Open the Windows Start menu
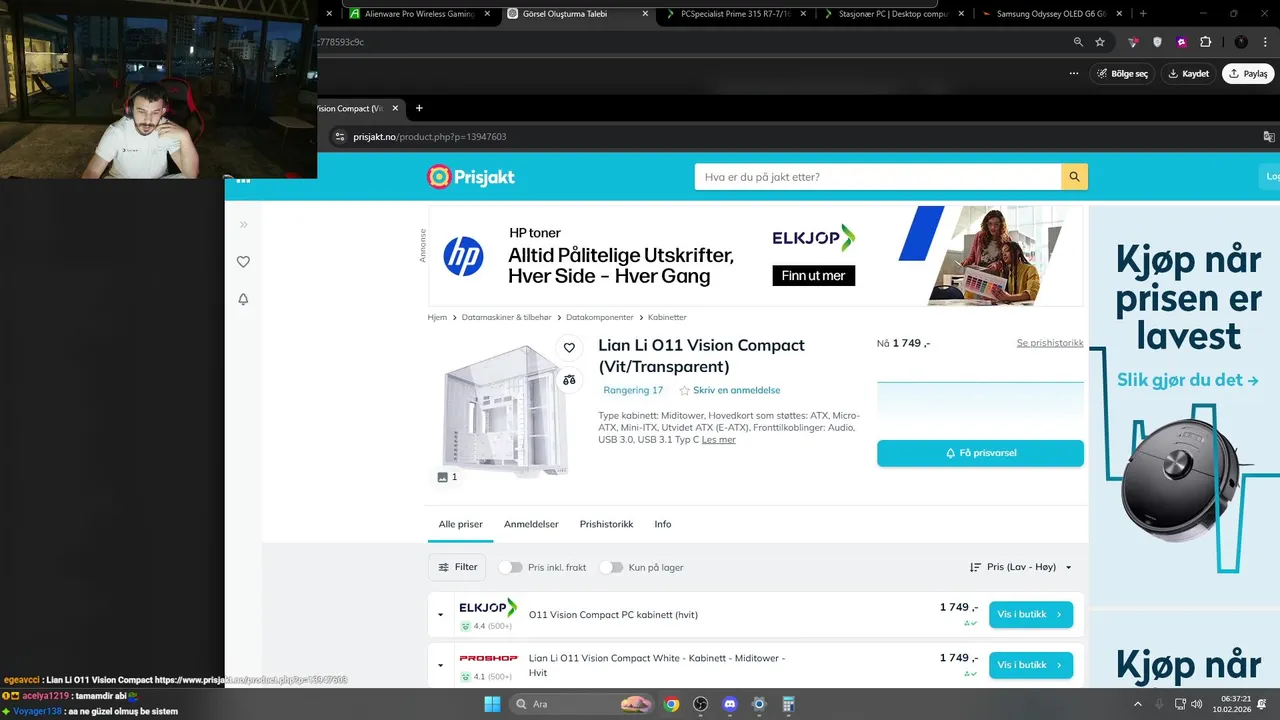1280x720 pixels. tap(492, 704)
